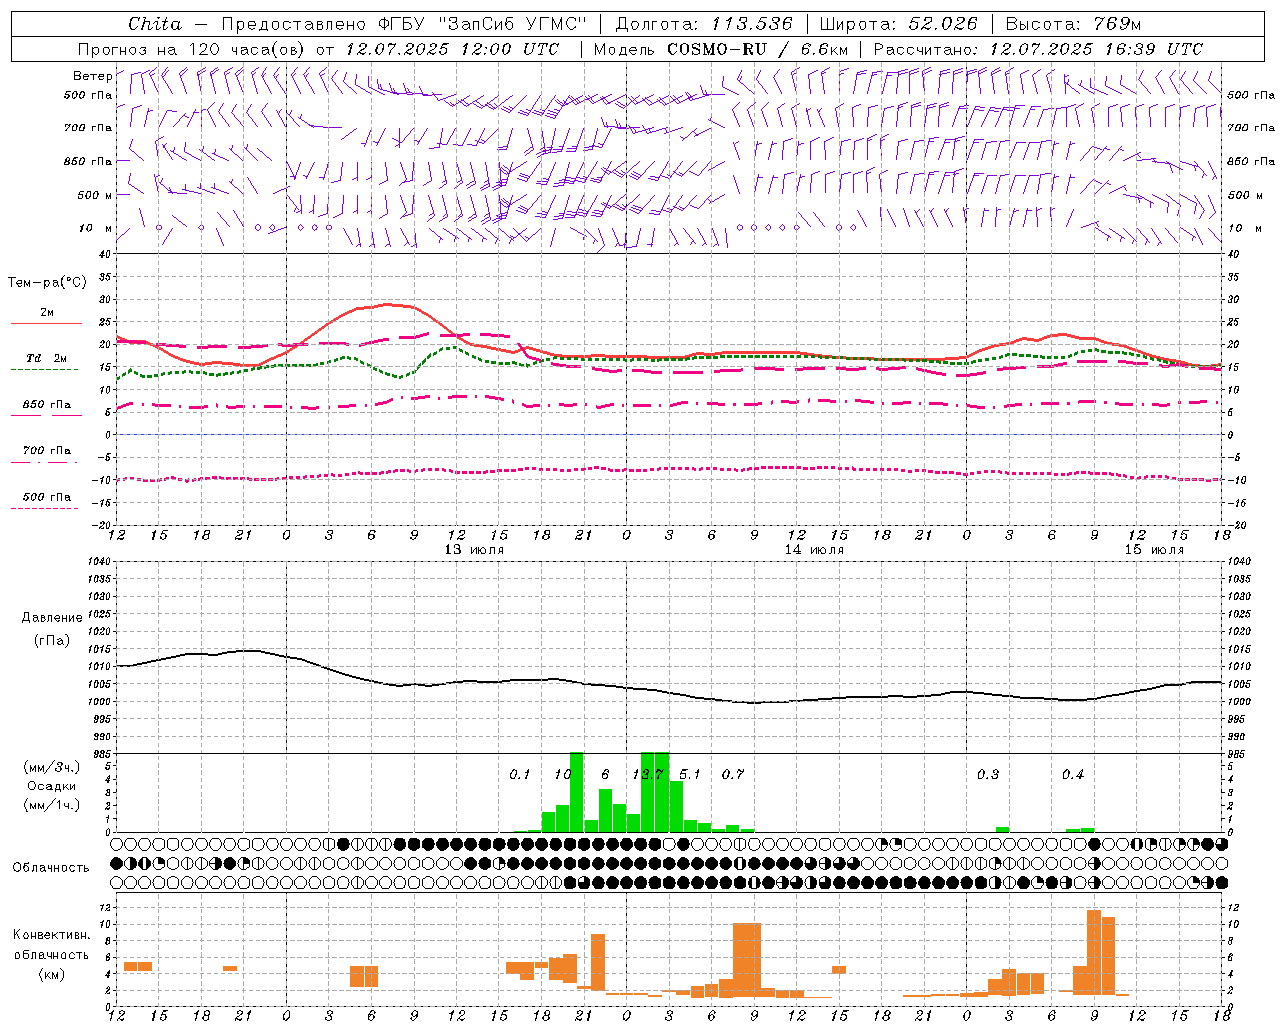Screen dimensions: 1280x1024
Task: Click the Широта: 52.026 value
Action: coord(898,24)
